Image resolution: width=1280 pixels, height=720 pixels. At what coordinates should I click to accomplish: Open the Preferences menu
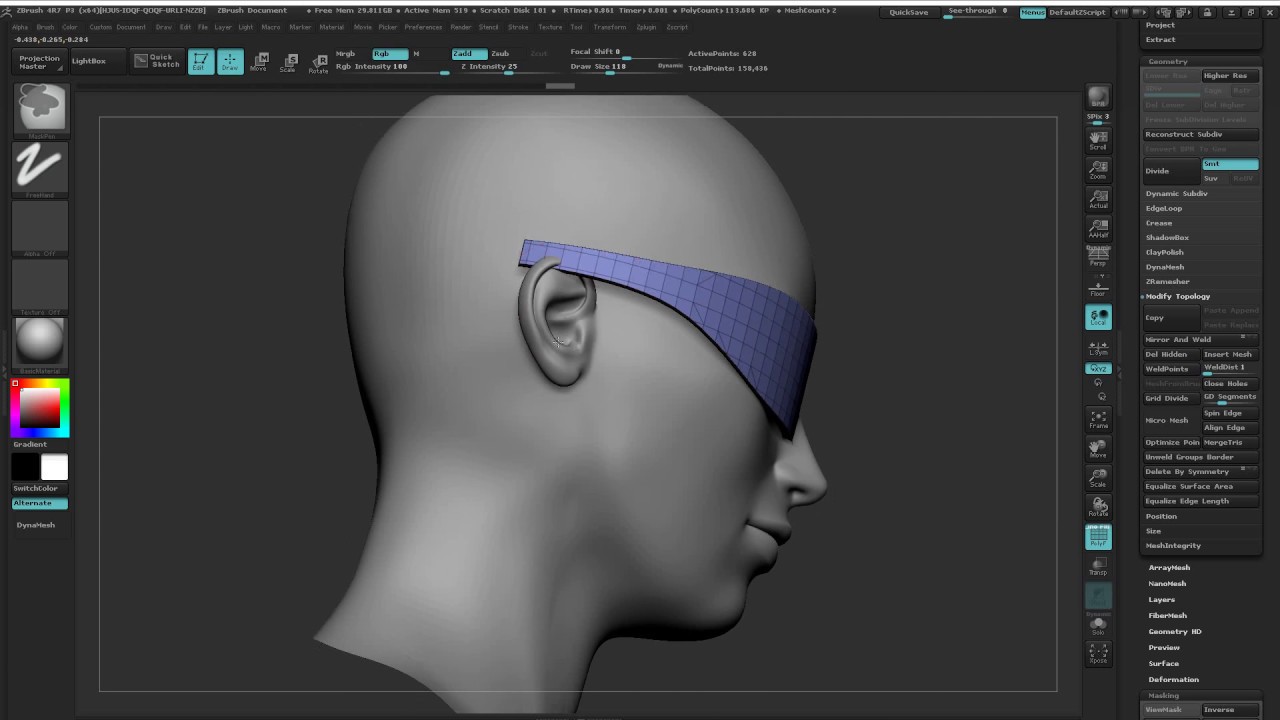423,27
